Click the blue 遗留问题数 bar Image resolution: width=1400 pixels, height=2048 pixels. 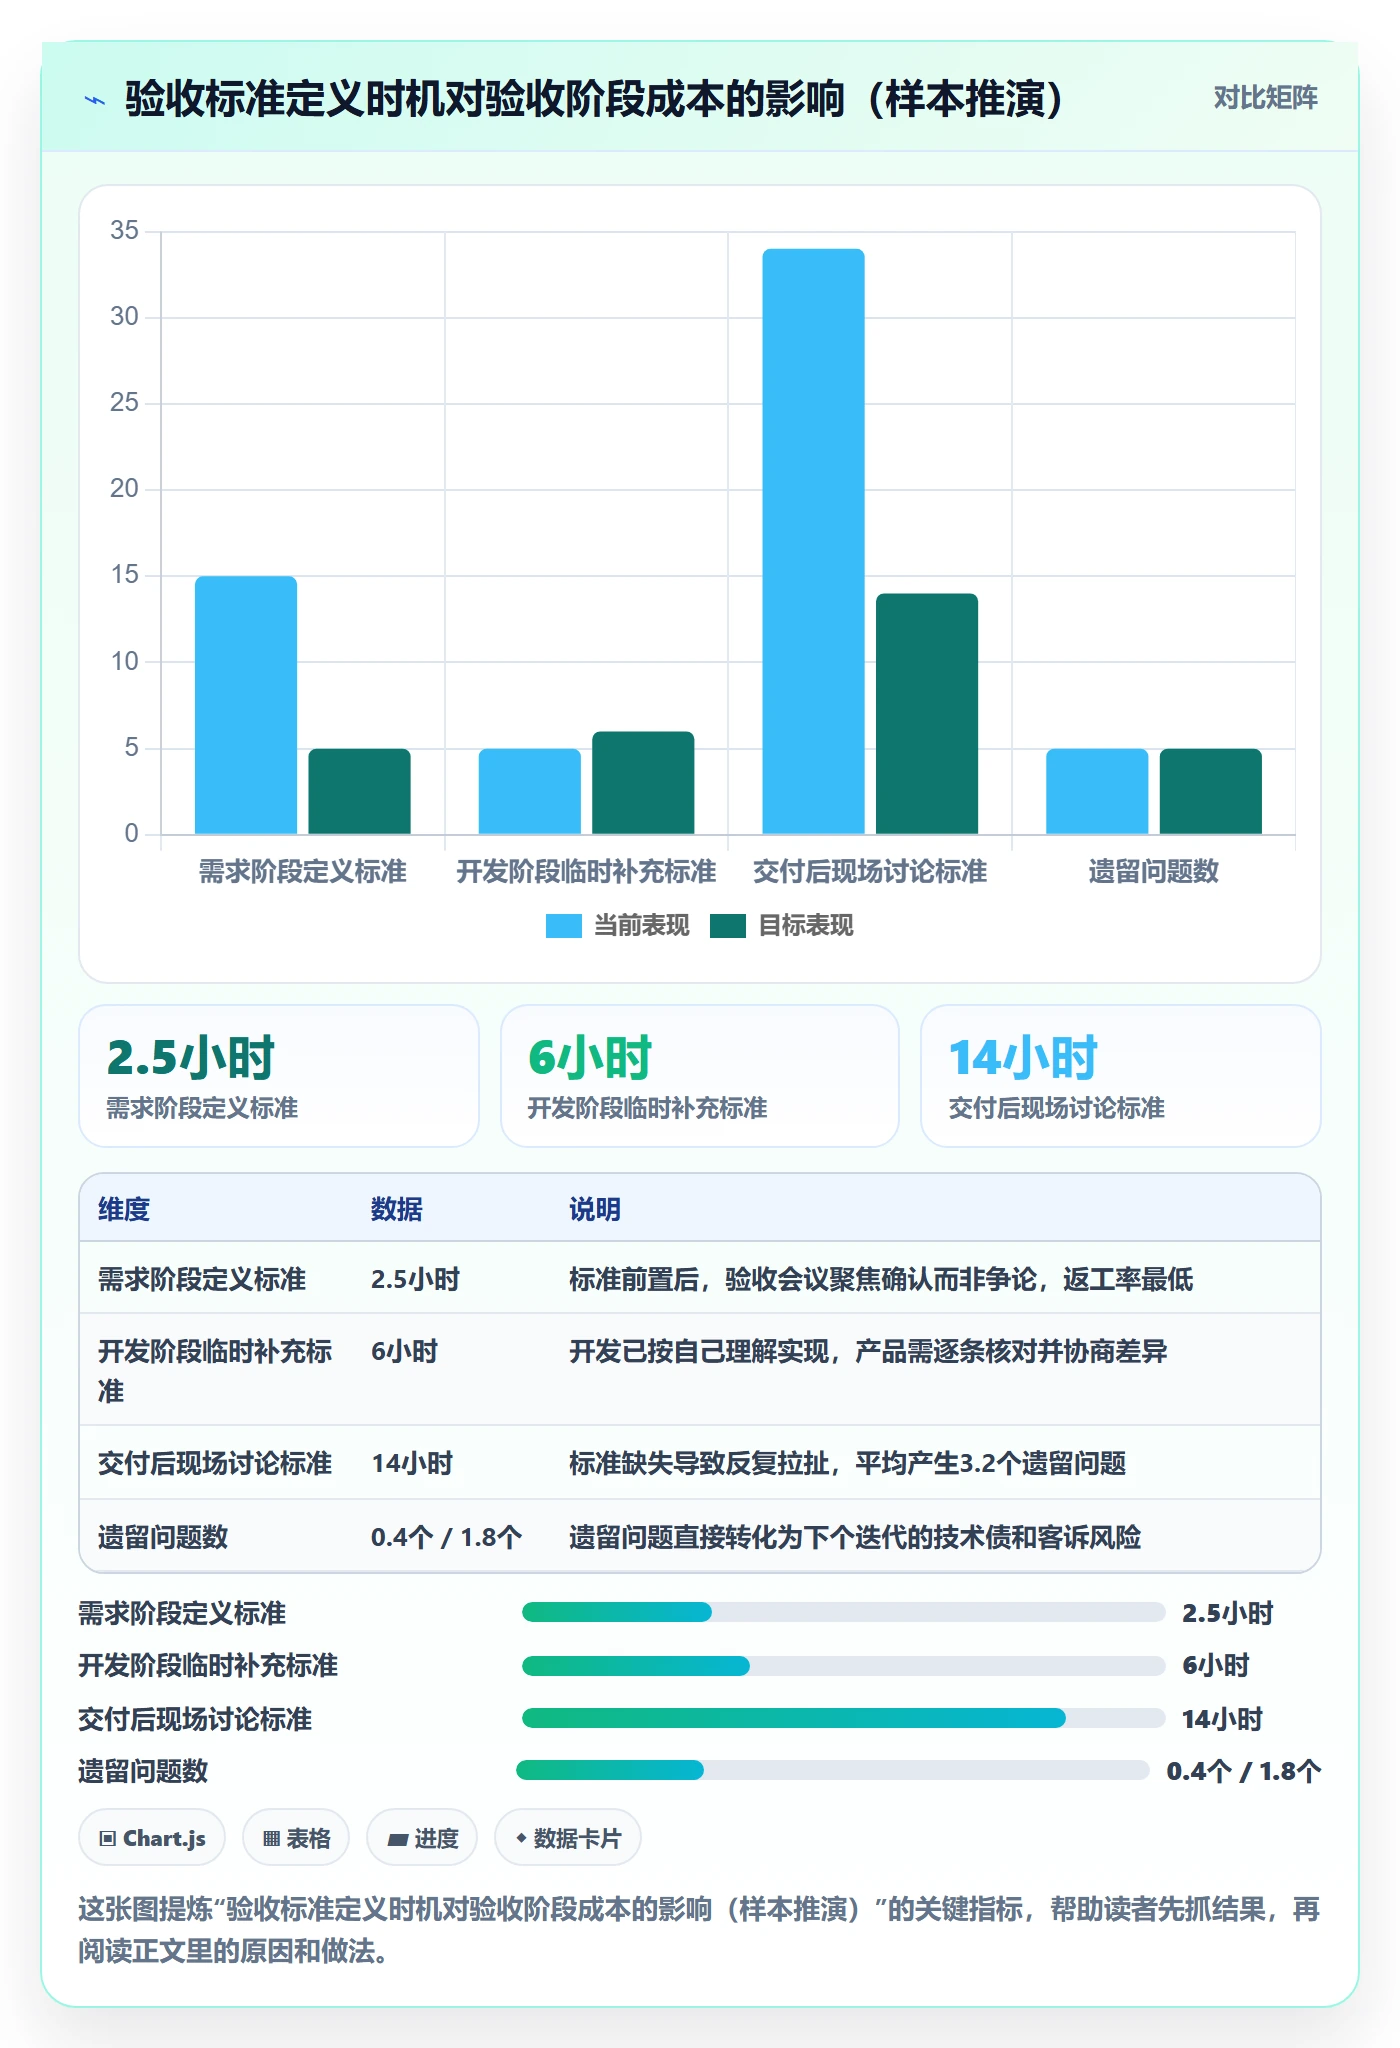(x=1097, y=791)
